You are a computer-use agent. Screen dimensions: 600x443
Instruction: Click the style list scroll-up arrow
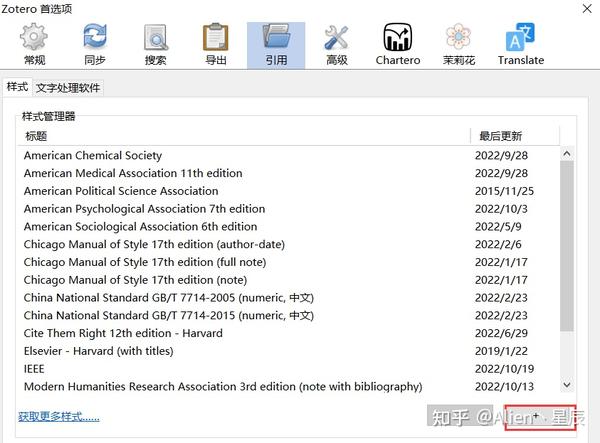tap(567, 154)
